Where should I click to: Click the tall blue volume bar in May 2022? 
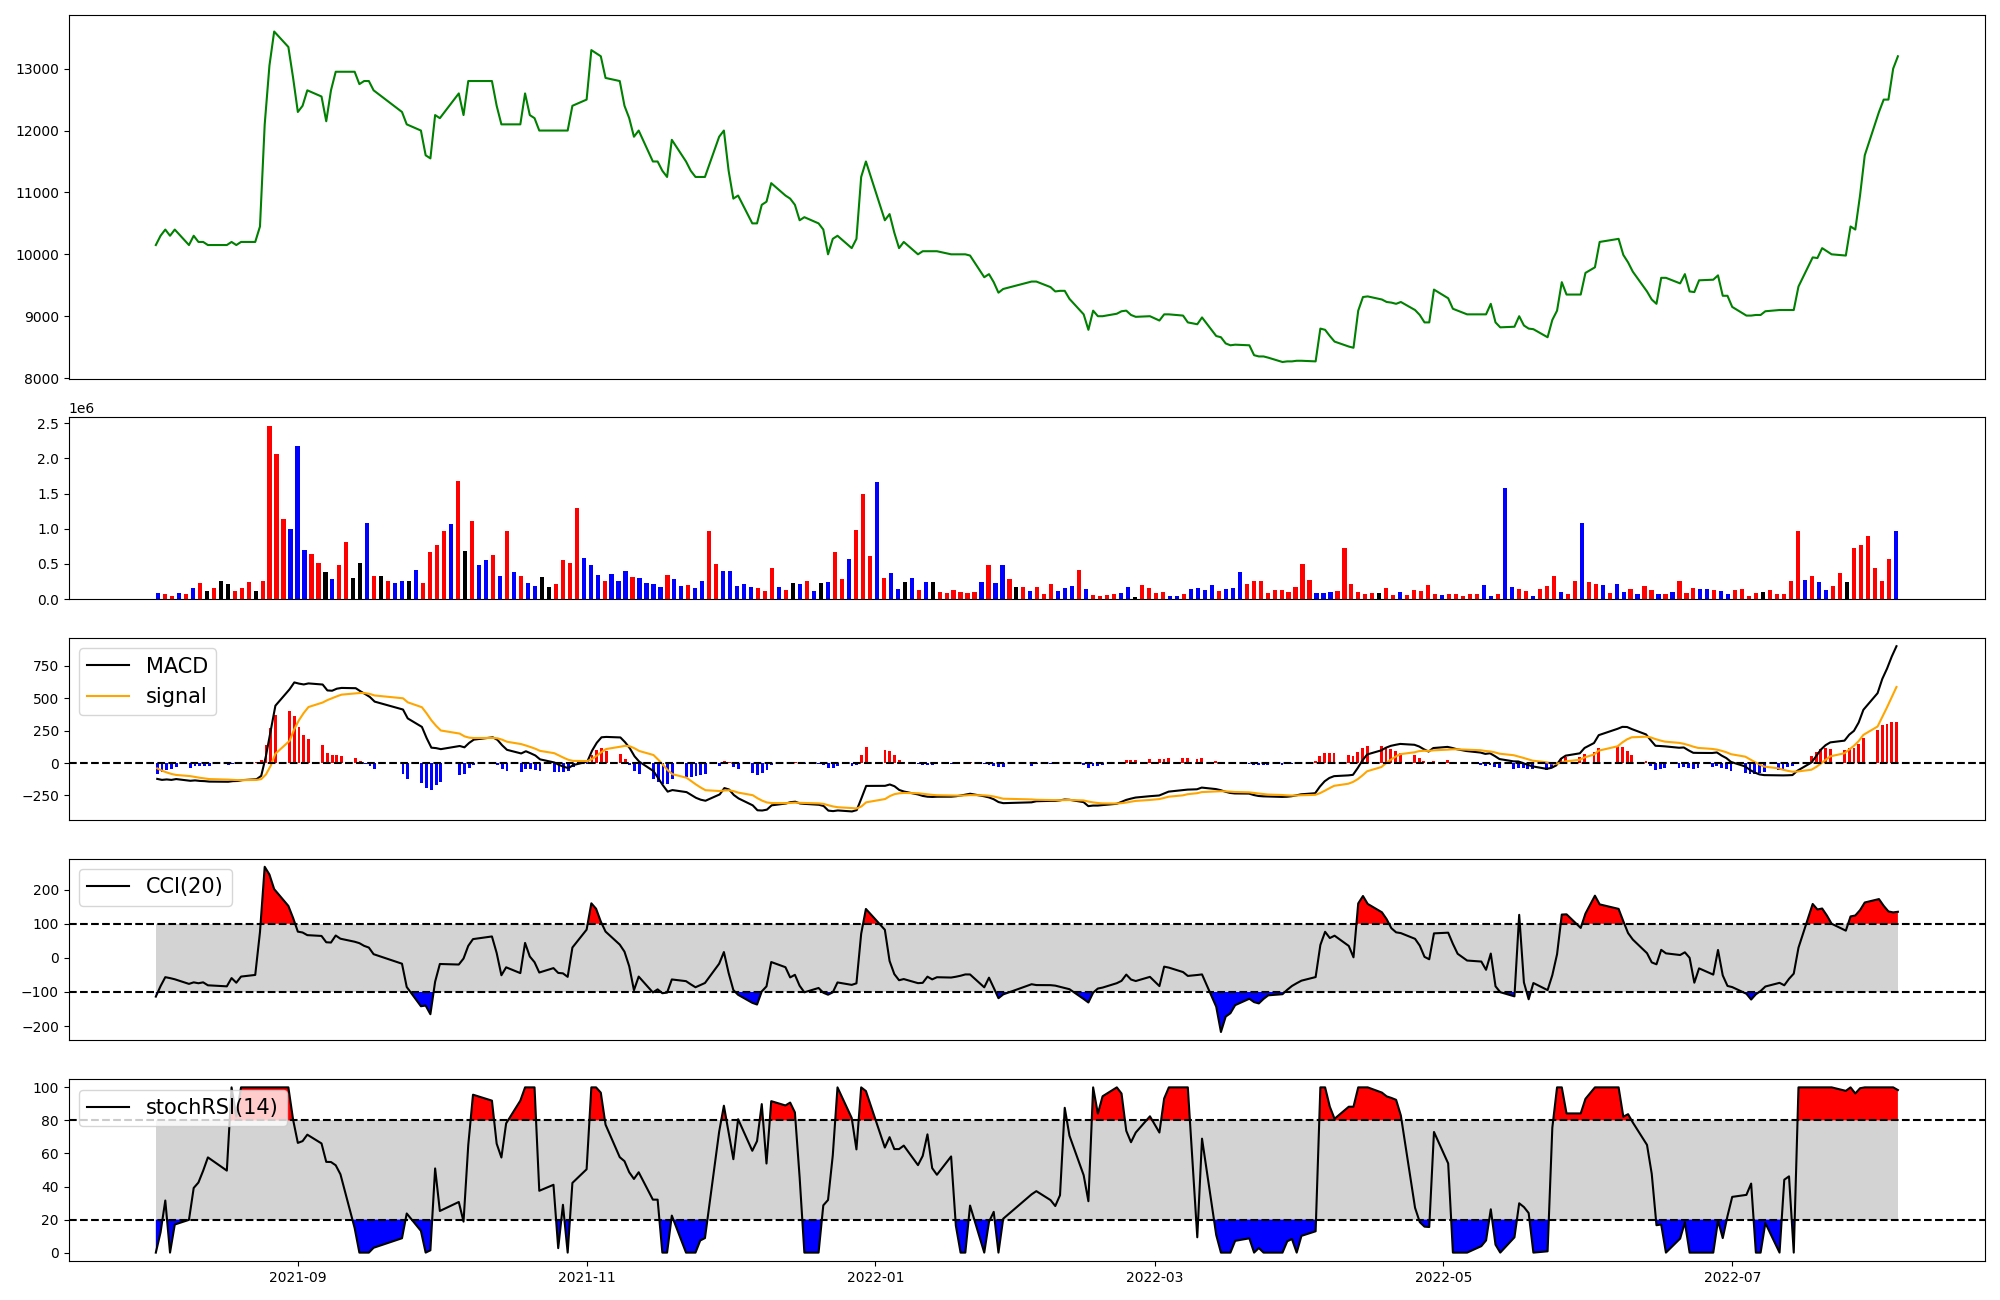(1505, 543)
